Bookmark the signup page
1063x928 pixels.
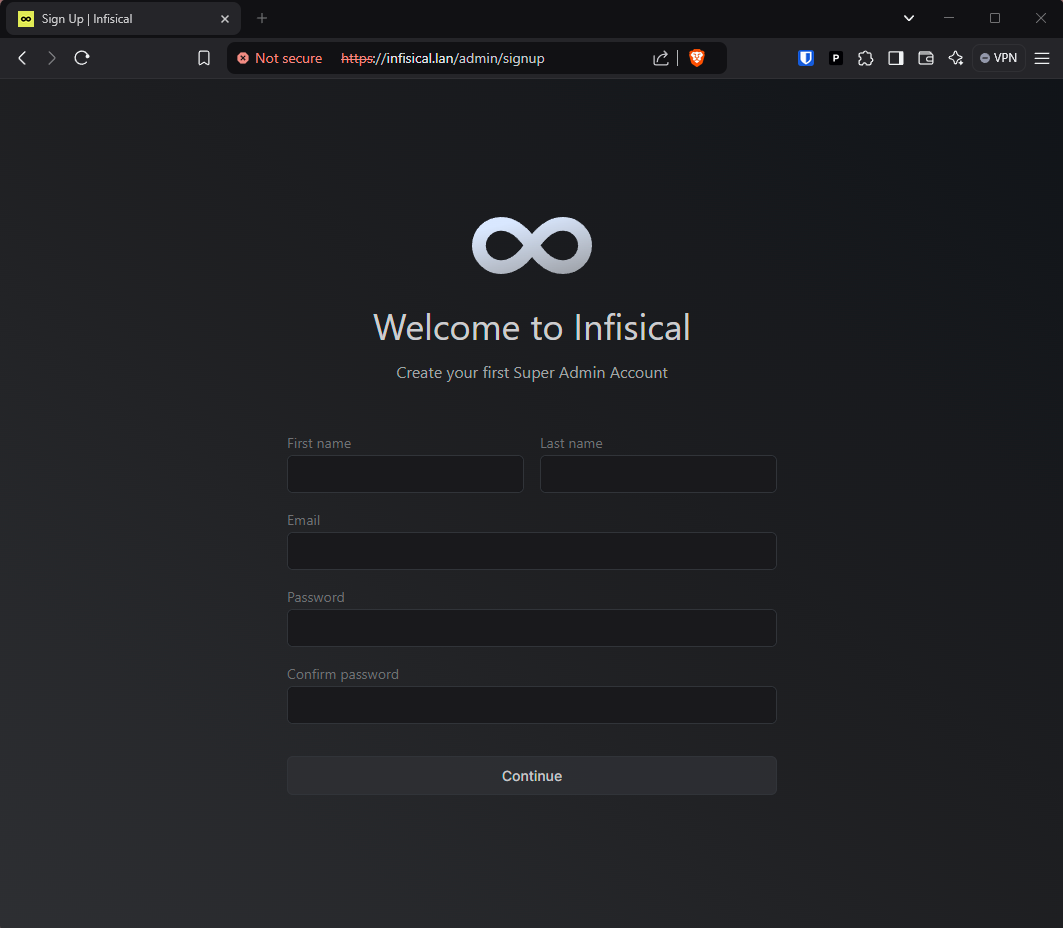click(x=203, y=58)
